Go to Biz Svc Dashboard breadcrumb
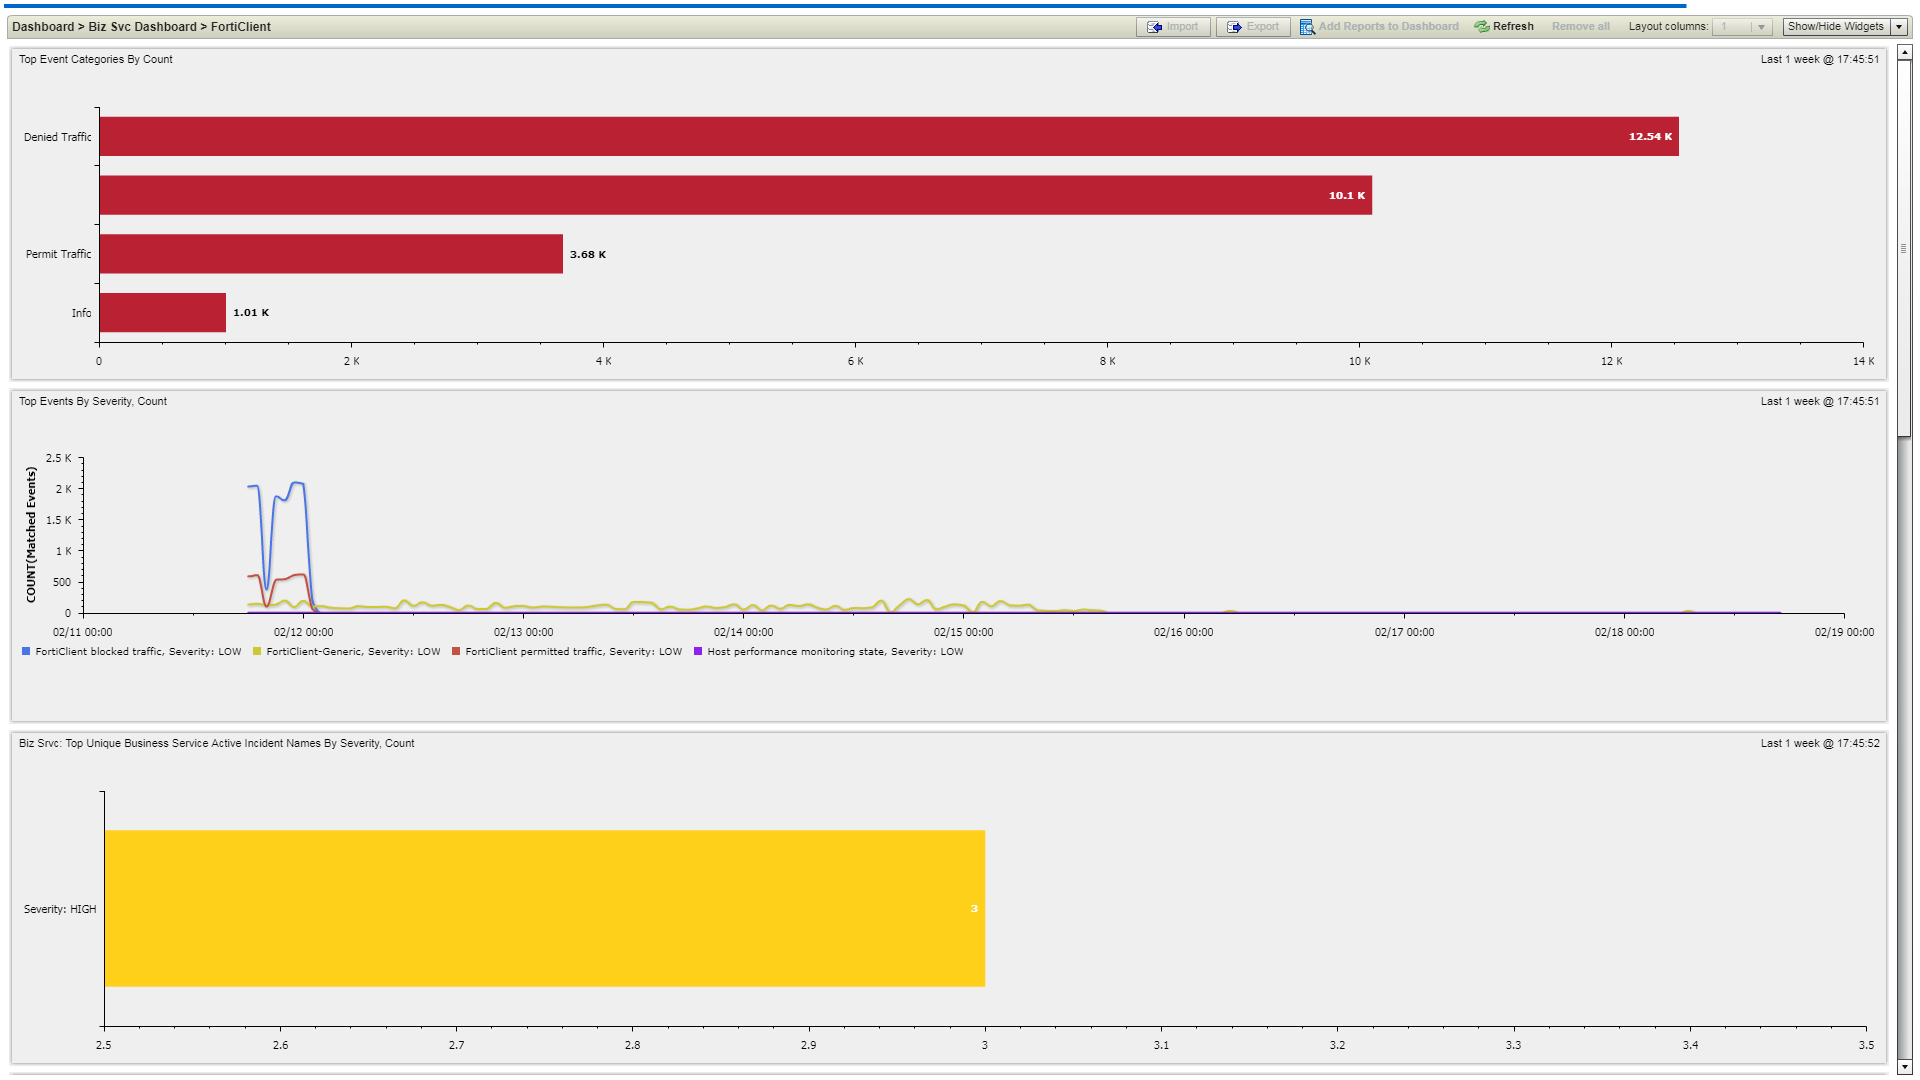Viewport: 1920px width, 1080px height. tap(143, 27)
